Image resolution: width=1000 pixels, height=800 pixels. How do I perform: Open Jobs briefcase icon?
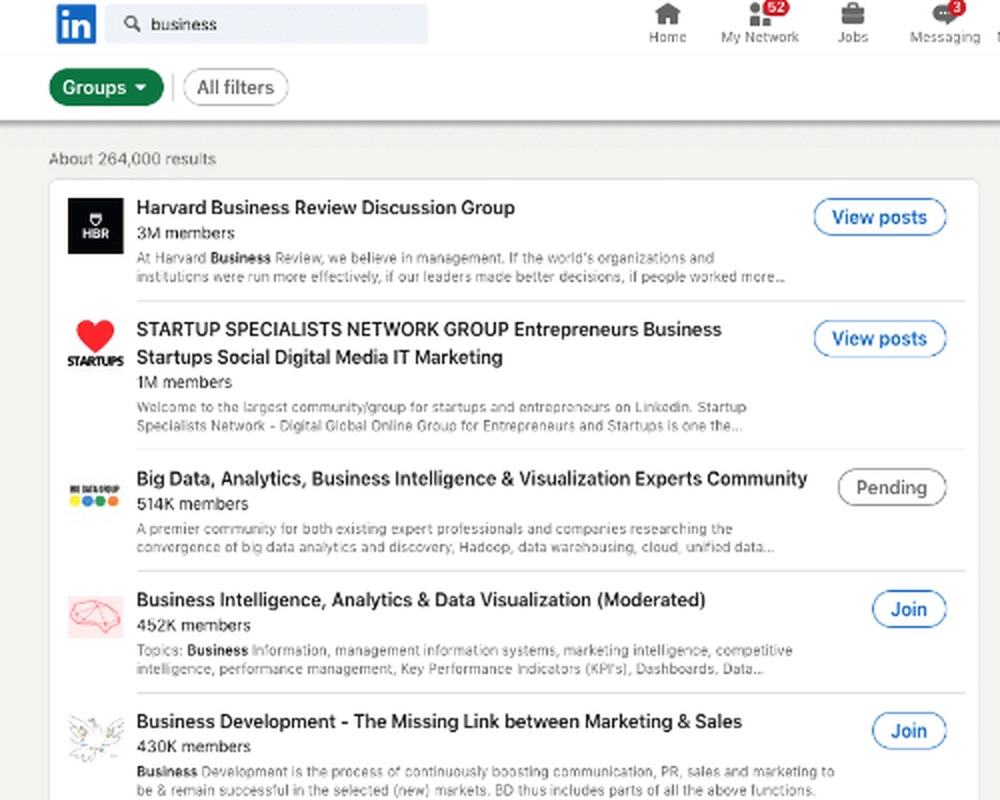tap(853, 14)
